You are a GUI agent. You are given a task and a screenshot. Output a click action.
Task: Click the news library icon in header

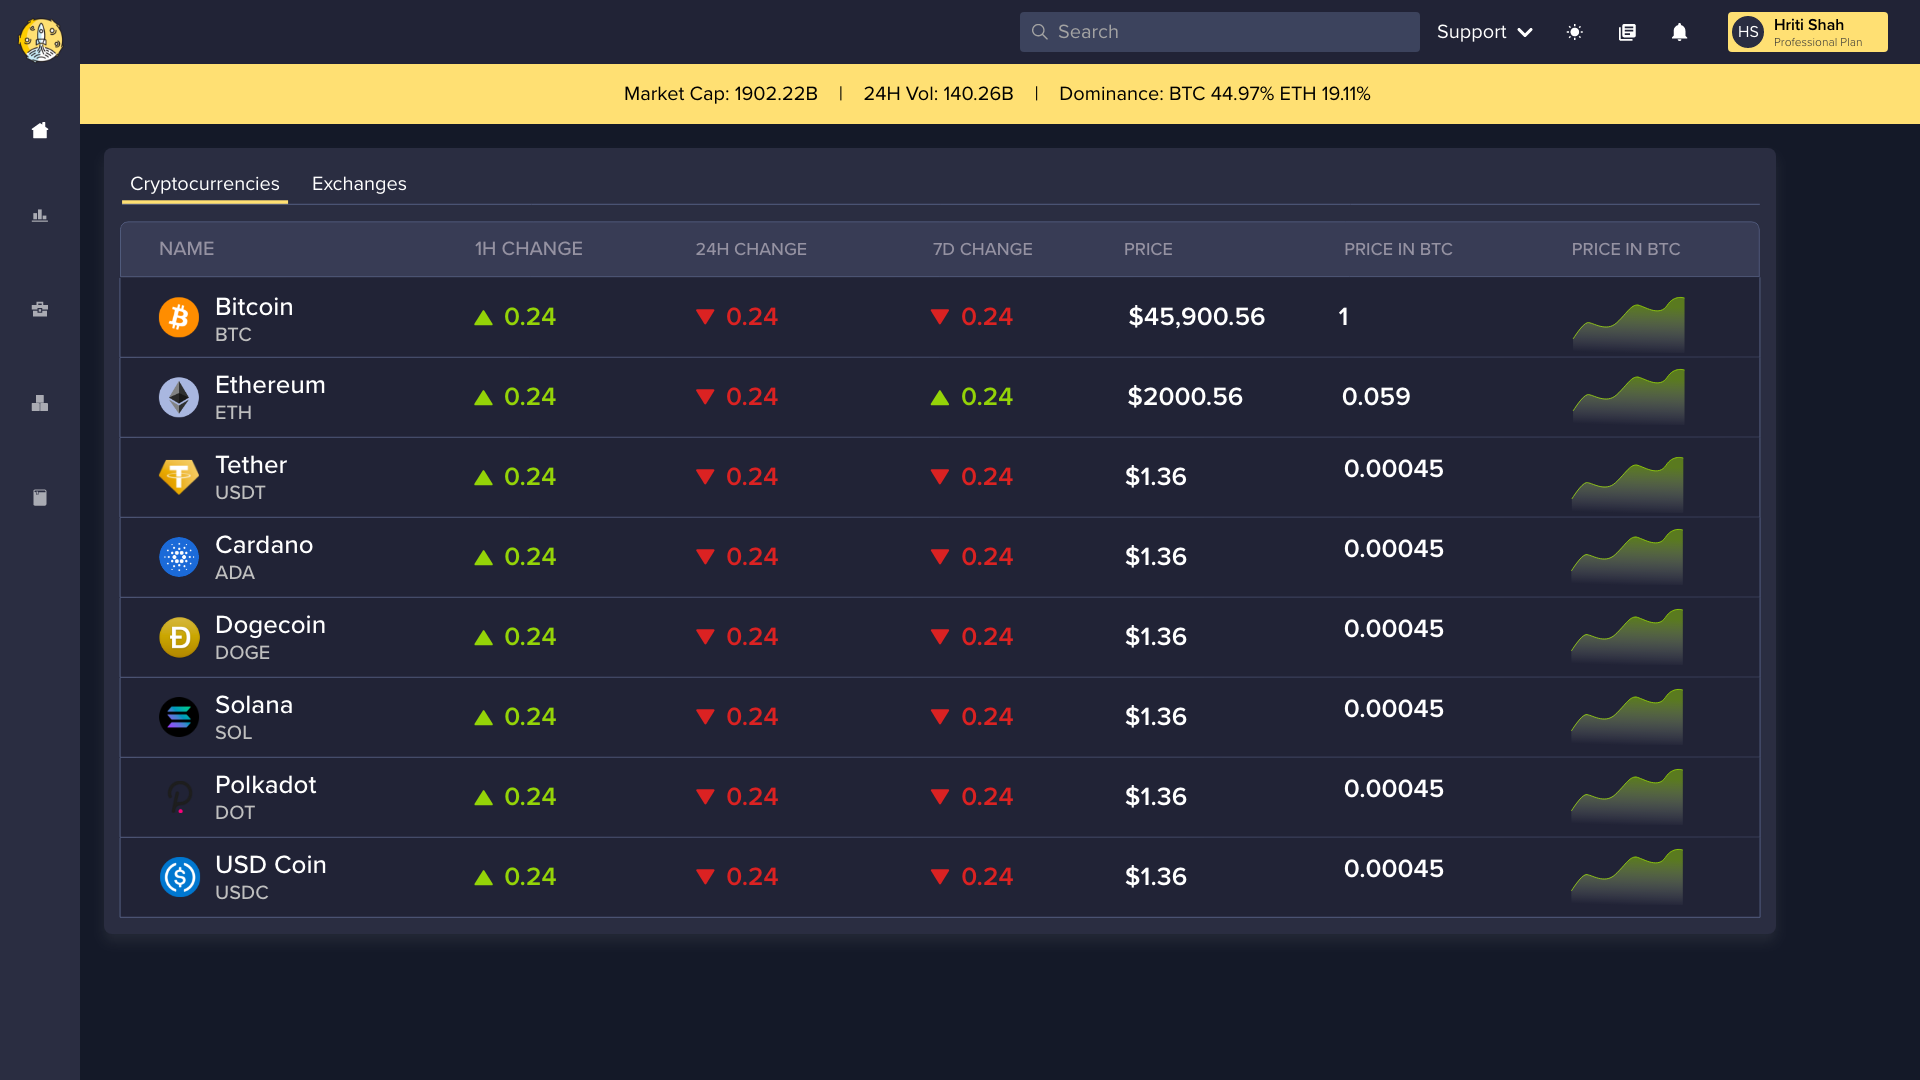[1627, 32]
